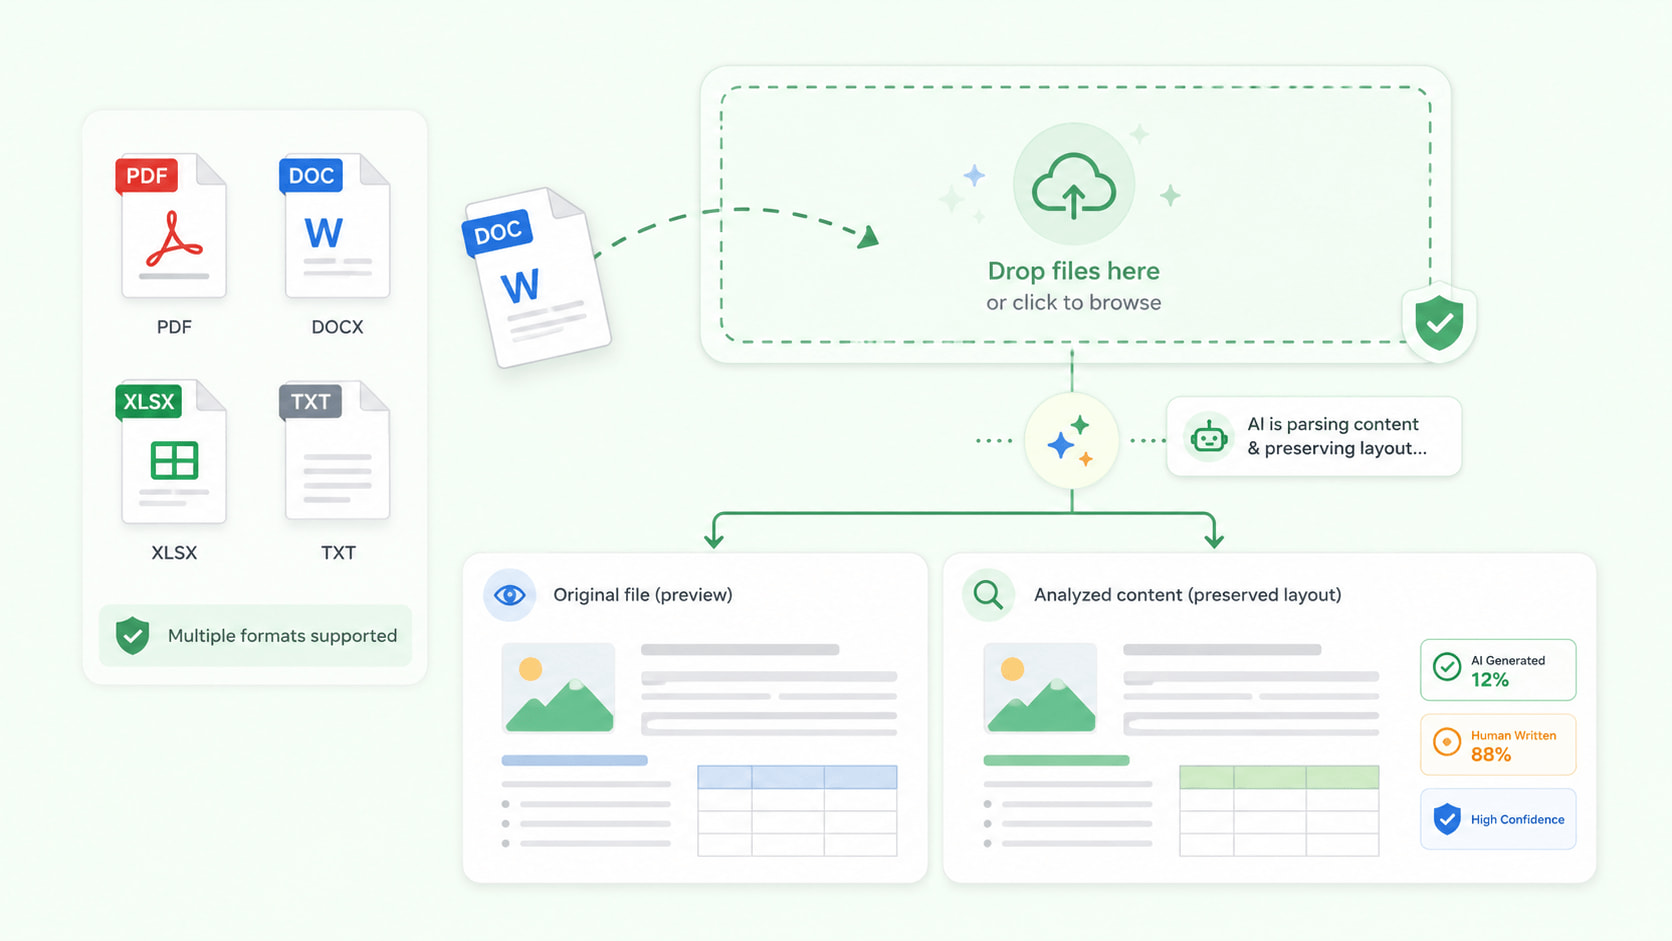This screenshot has width=1672, height=941.
Task: Select the PDF file icon
Action: [172, 226]
